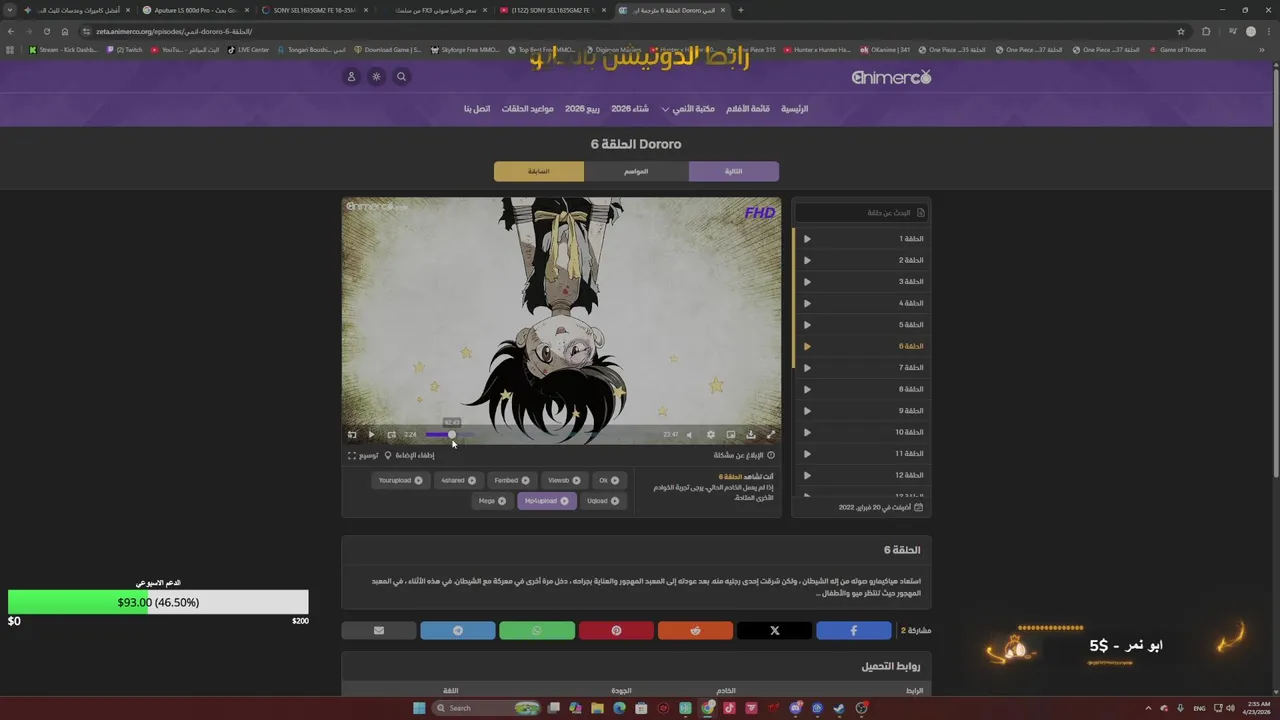The width and height of the screenshot is (1280, 720).
Task: Play the video with the play button
Action: click(x=371, y=435)
